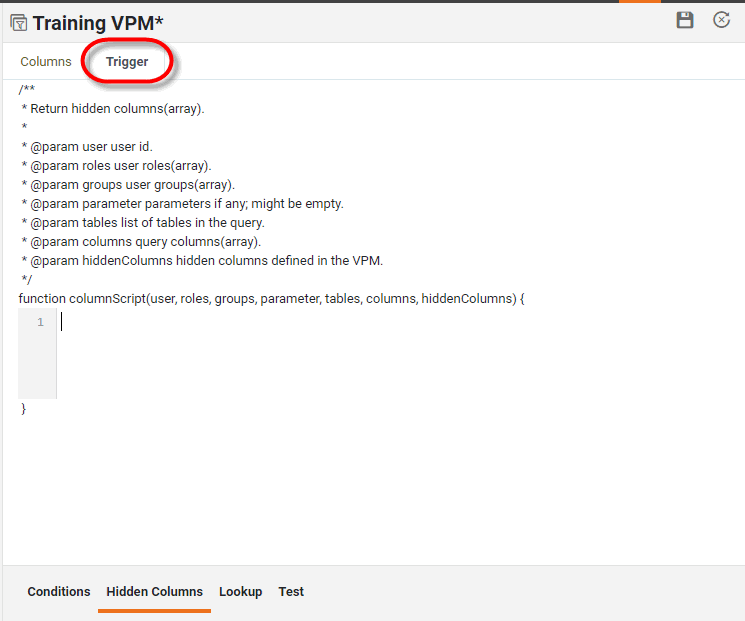The height and width of the screenshot is (621, 745).
Task: Switch to the Columns tab
Action: click(x=46, y=62)
